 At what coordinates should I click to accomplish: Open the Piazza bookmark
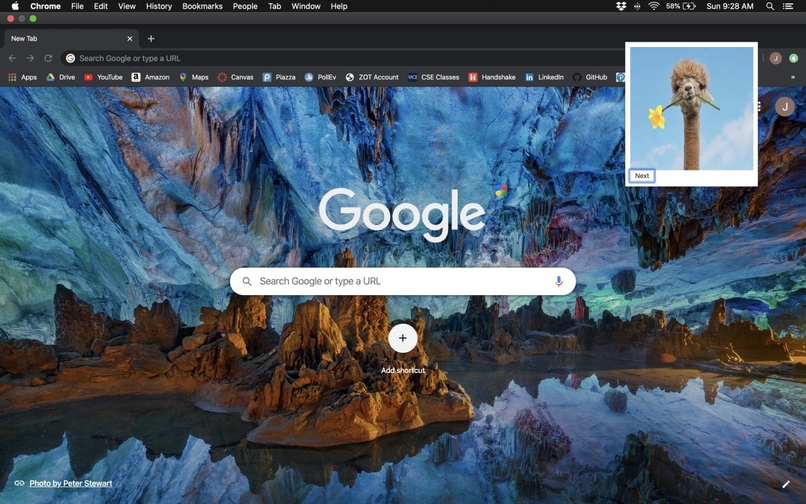[x=279, y=77]
